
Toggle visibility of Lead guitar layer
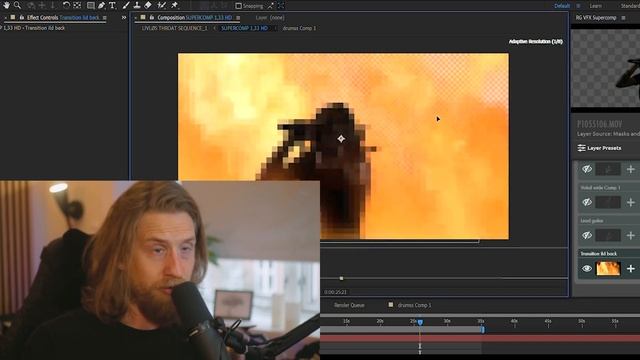pyautogui.click(x=587, y=236)
